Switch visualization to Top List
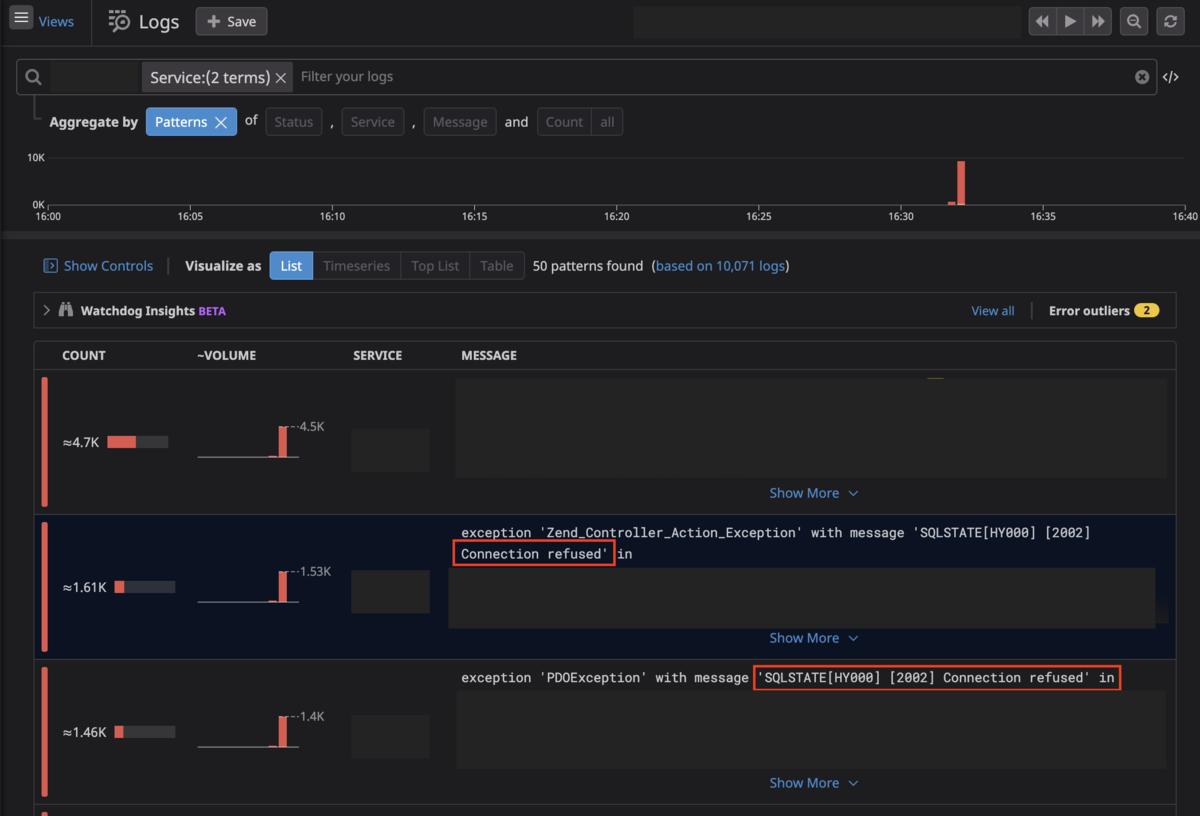The width and height of the screenshot is (1200, 816). pos(435,266)
